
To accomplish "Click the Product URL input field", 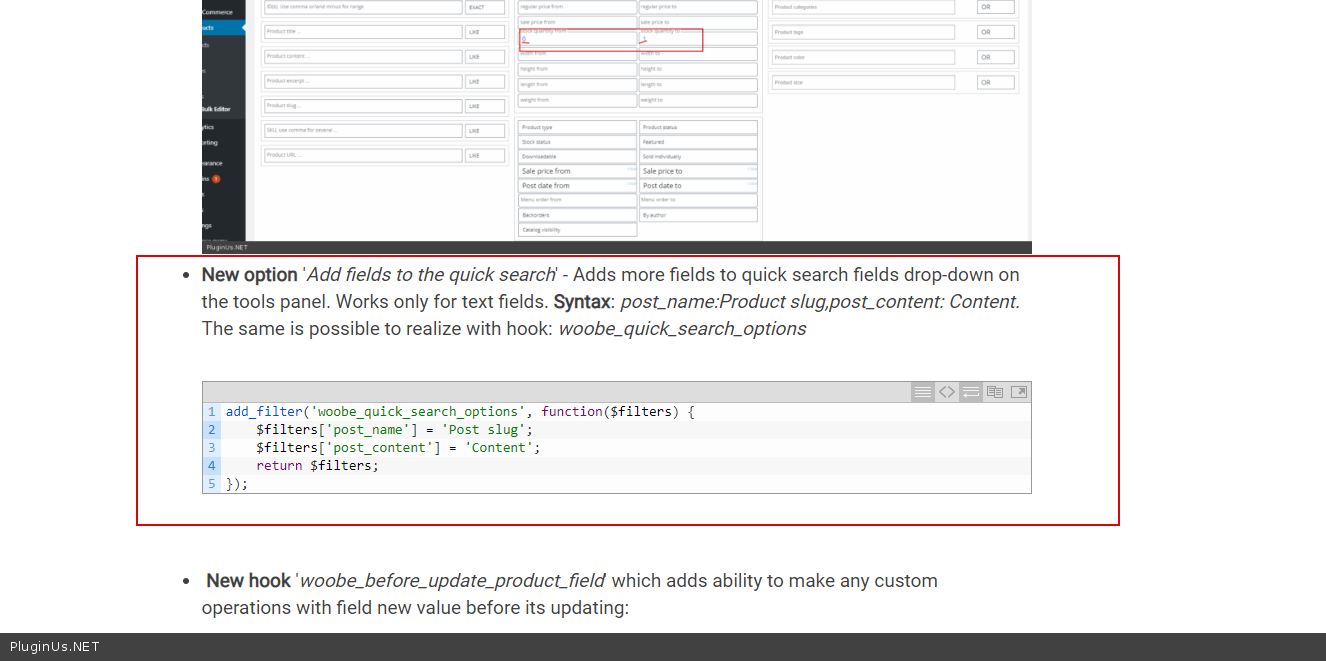I will click(362, 156).
